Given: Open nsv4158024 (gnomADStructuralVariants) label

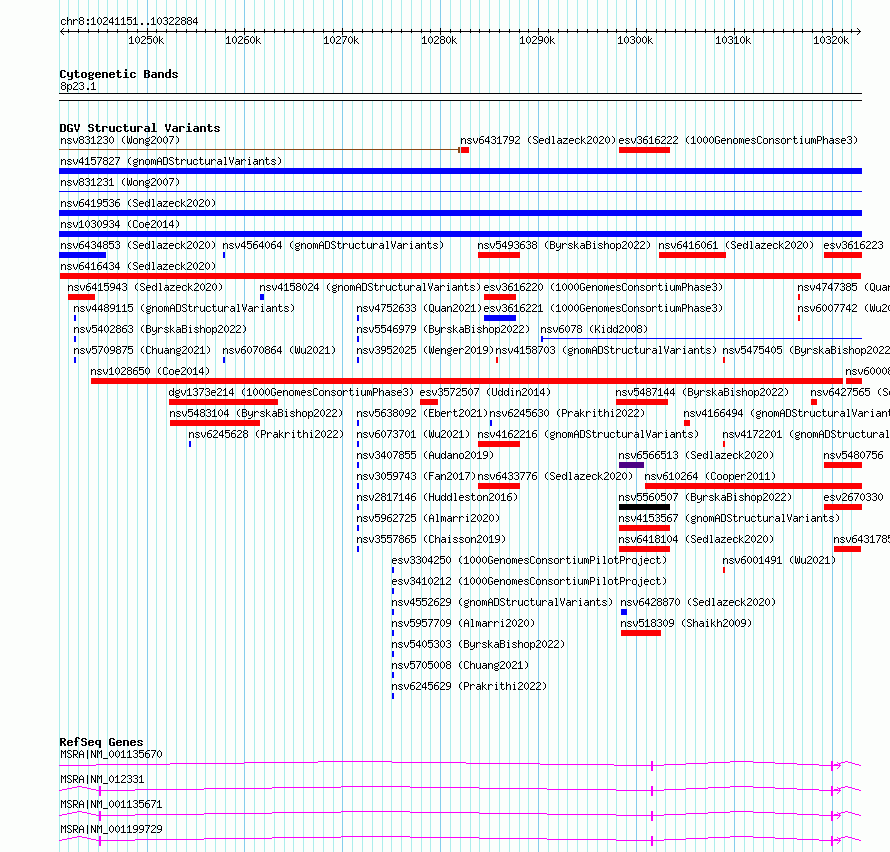Looking at the screenshot, I should point(370,287).
